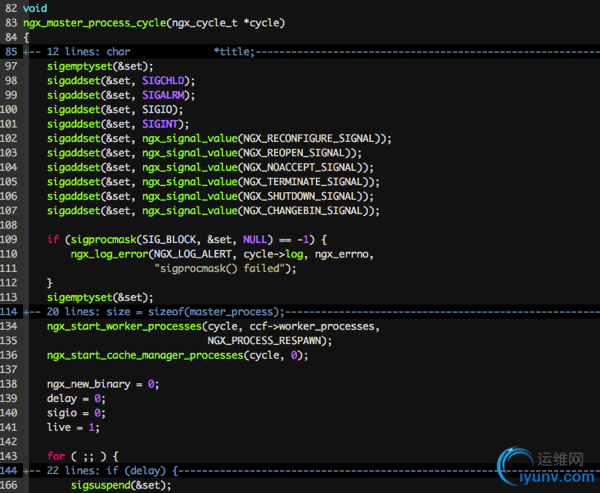Viewport: 600px width, 493px height.
Task: Click sigsuspend on line 166
Action: 101,486
